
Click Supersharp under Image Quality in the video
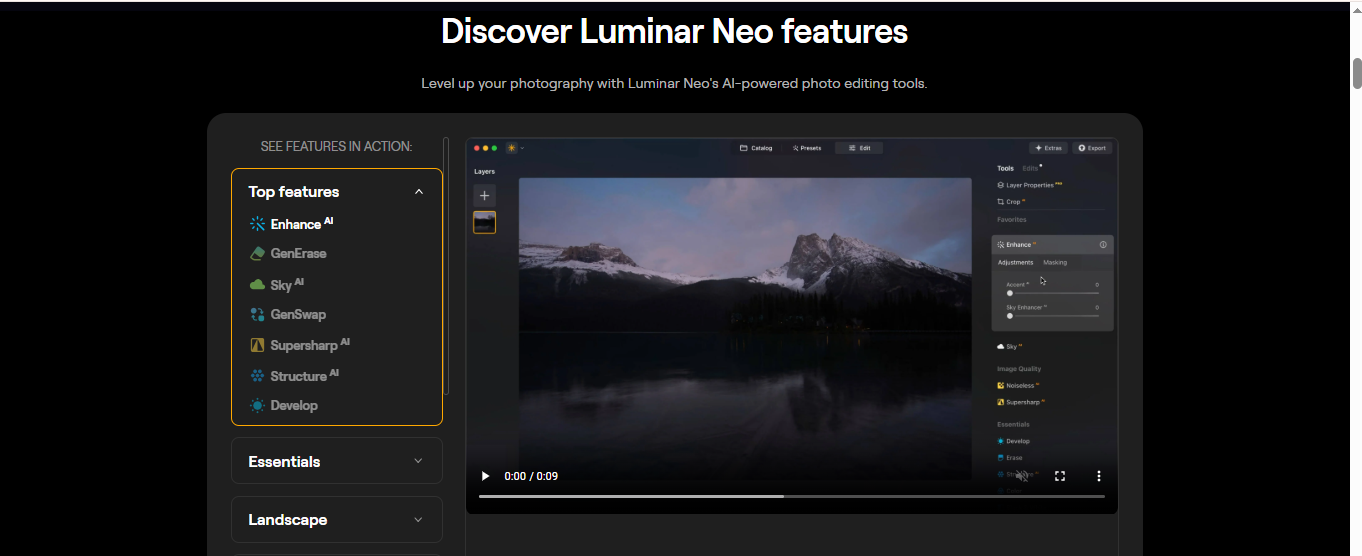pyautogui.click(x=1021, y=402)
